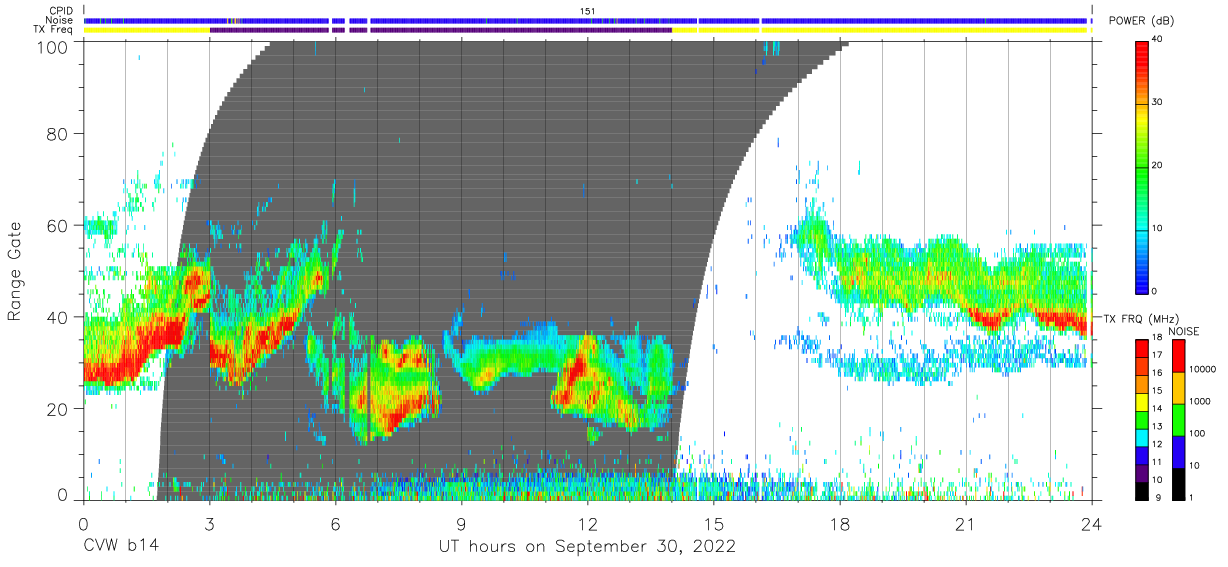
Task: Click the '20' label on the POWER colorbar
Action: pyautogui.click(x=1159, y=166)
